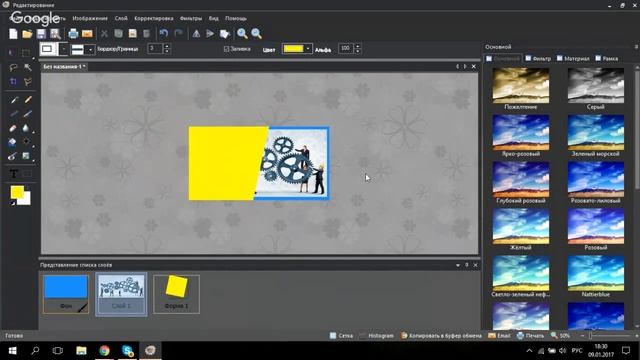Viewport: 640px width, 360px height.
Task: Switch to the Рамка effects tab
Action: pos(607,59)
